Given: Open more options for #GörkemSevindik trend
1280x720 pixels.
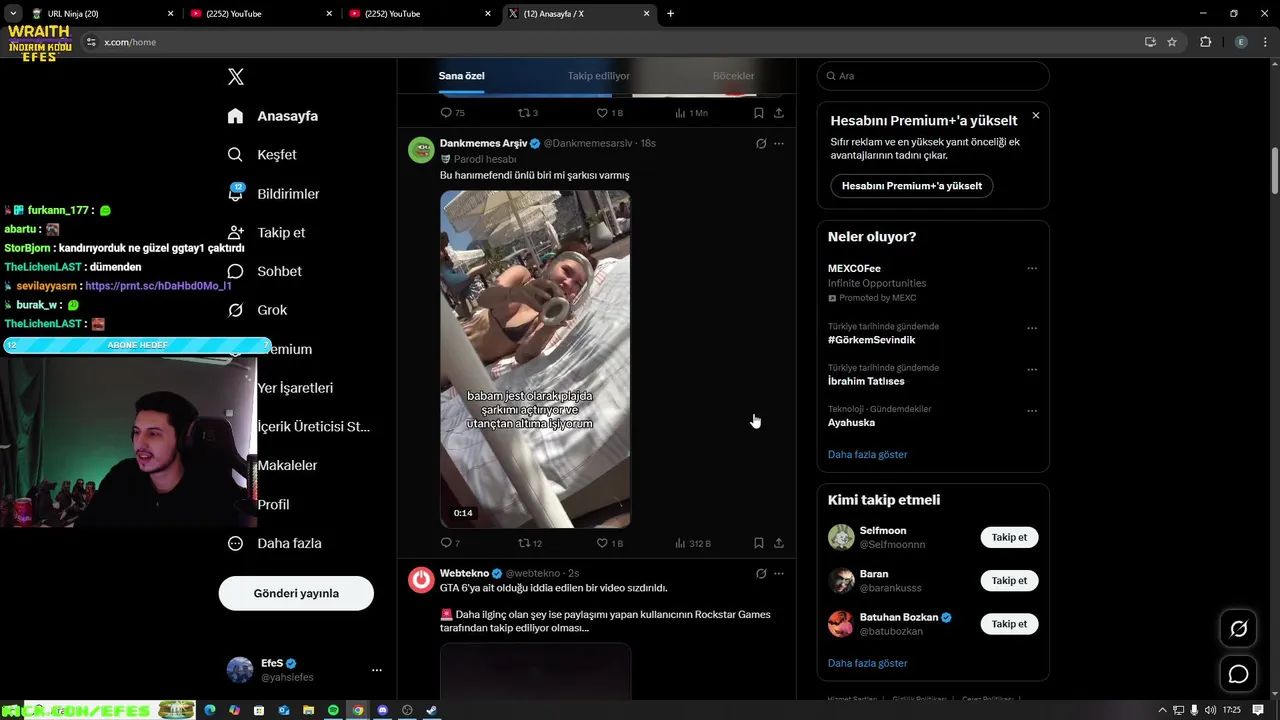Looking at the screenshot, I should pos(1032,328).
